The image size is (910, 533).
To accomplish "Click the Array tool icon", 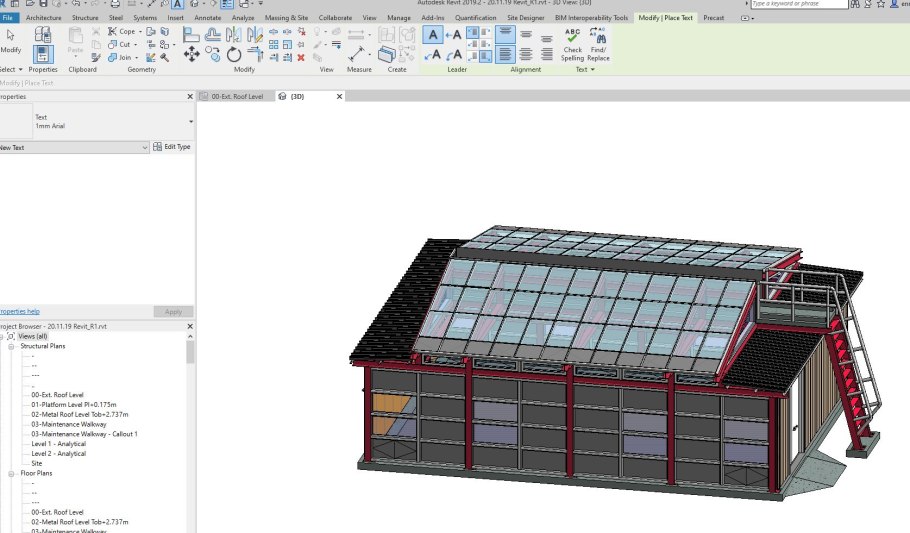I will (x=273, y=44).
